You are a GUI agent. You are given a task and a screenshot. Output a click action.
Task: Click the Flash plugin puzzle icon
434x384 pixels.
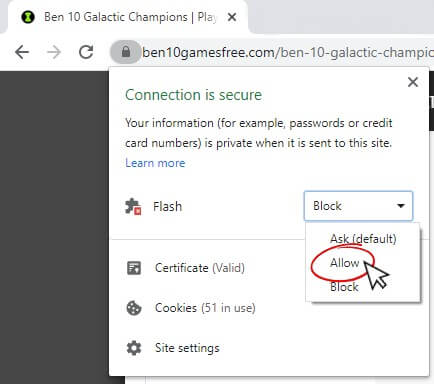coord(133,207)
